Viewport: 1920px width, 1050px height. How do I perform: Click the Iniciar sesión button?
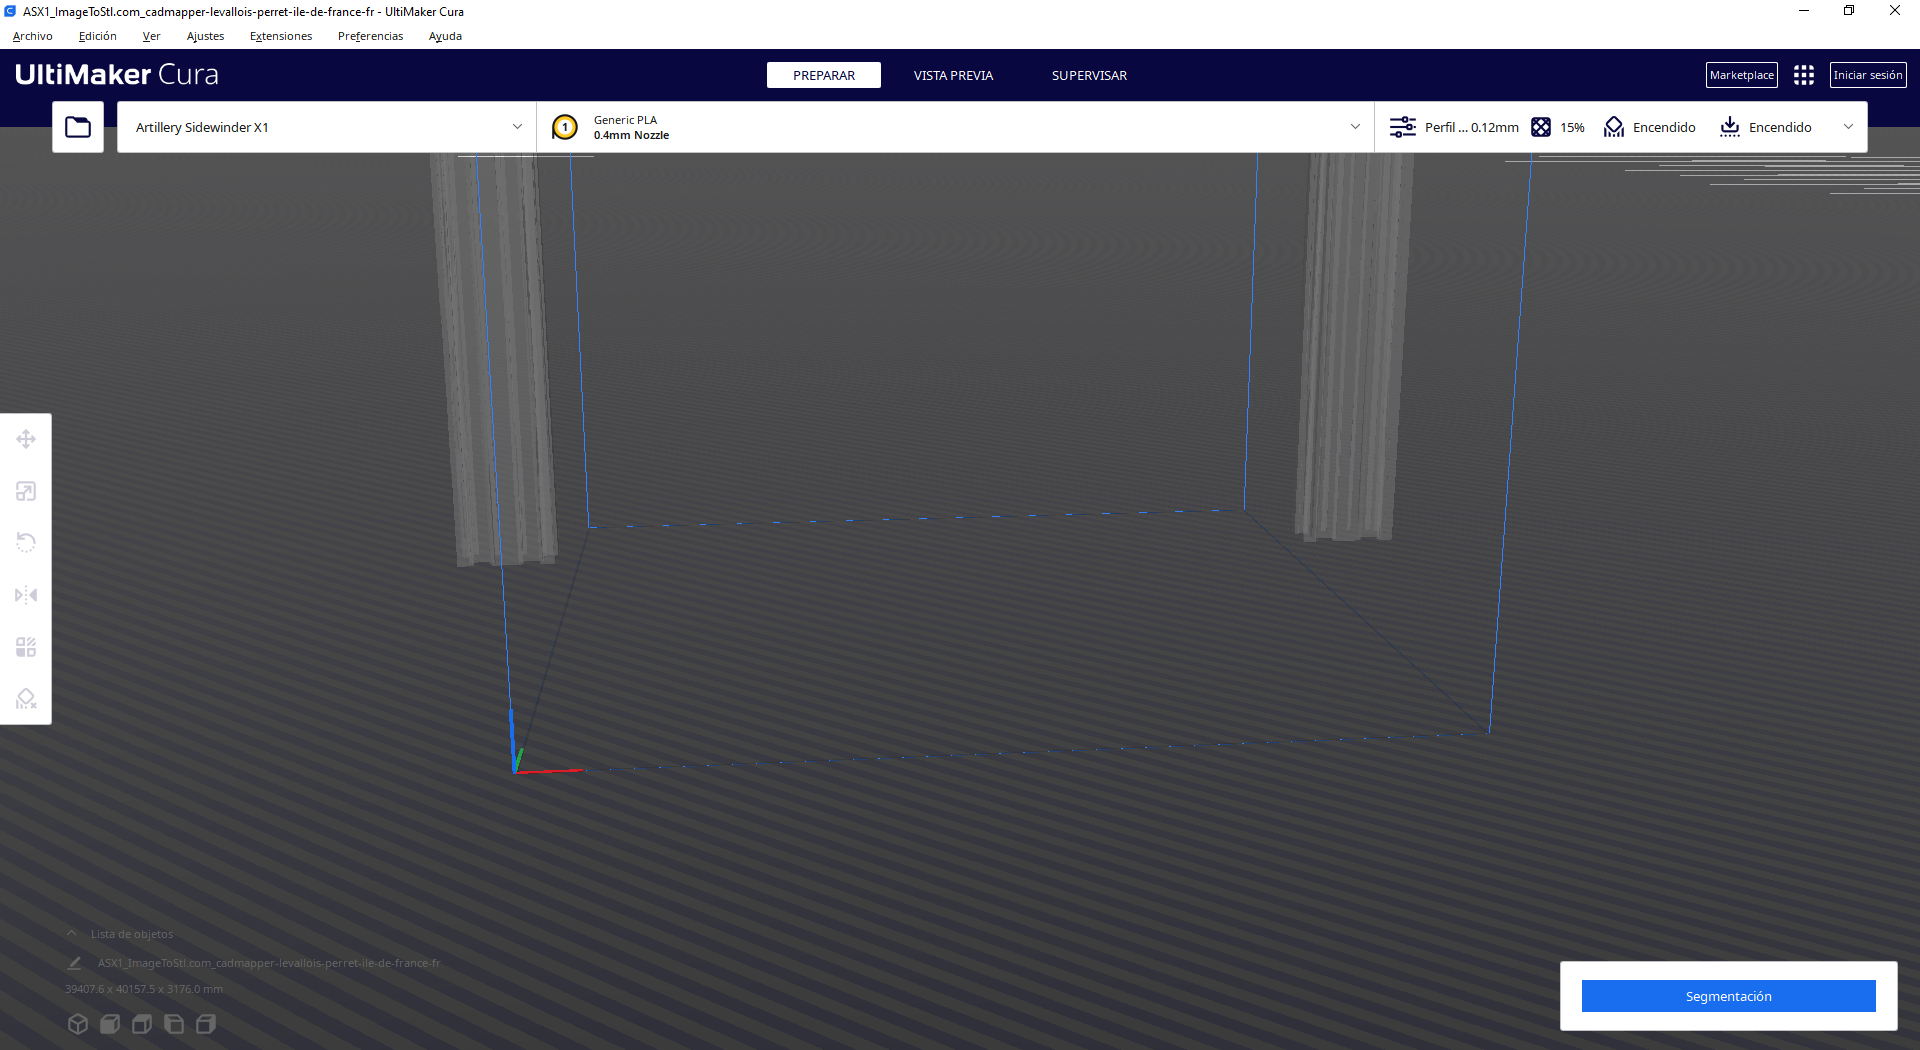(1867, 75)
